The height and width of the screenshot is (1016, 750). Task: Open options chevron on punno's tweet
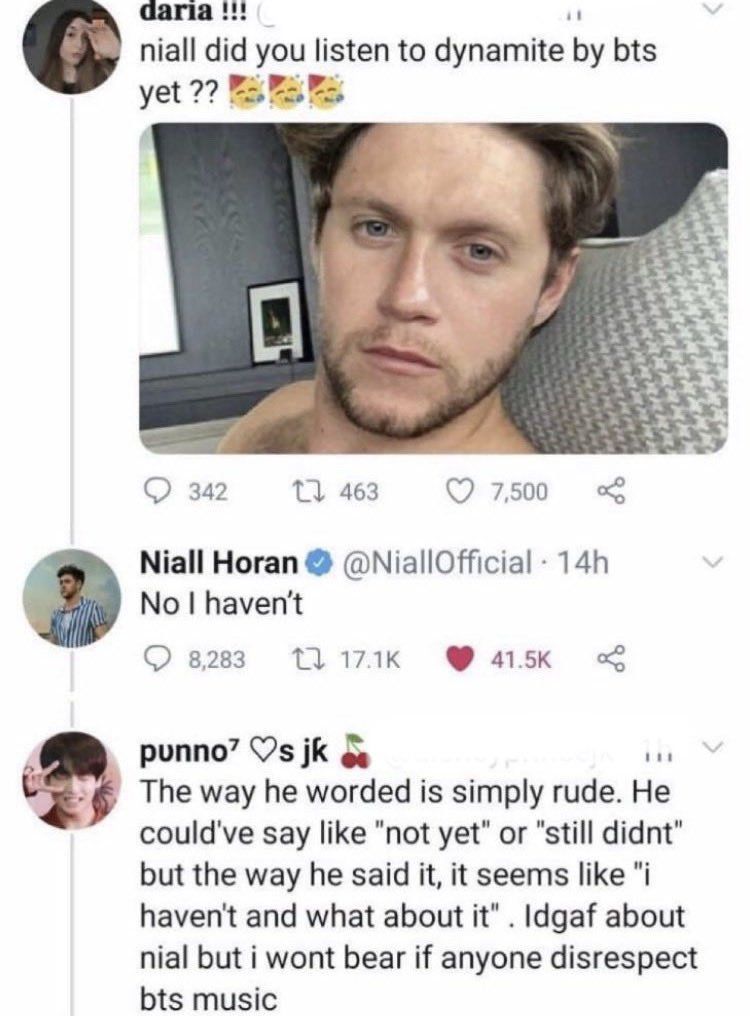tap(714, 748)
